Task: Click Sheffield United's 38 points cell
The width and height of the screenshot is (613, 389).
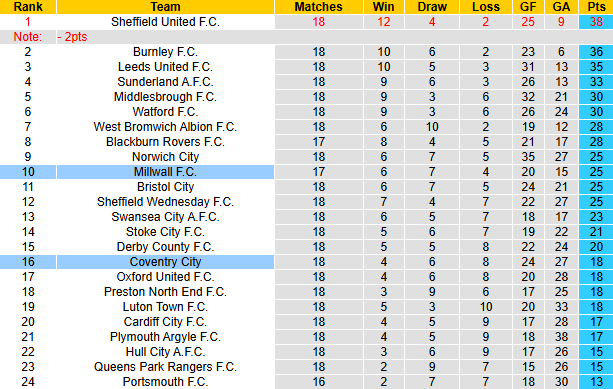Action: coord(596,22)
